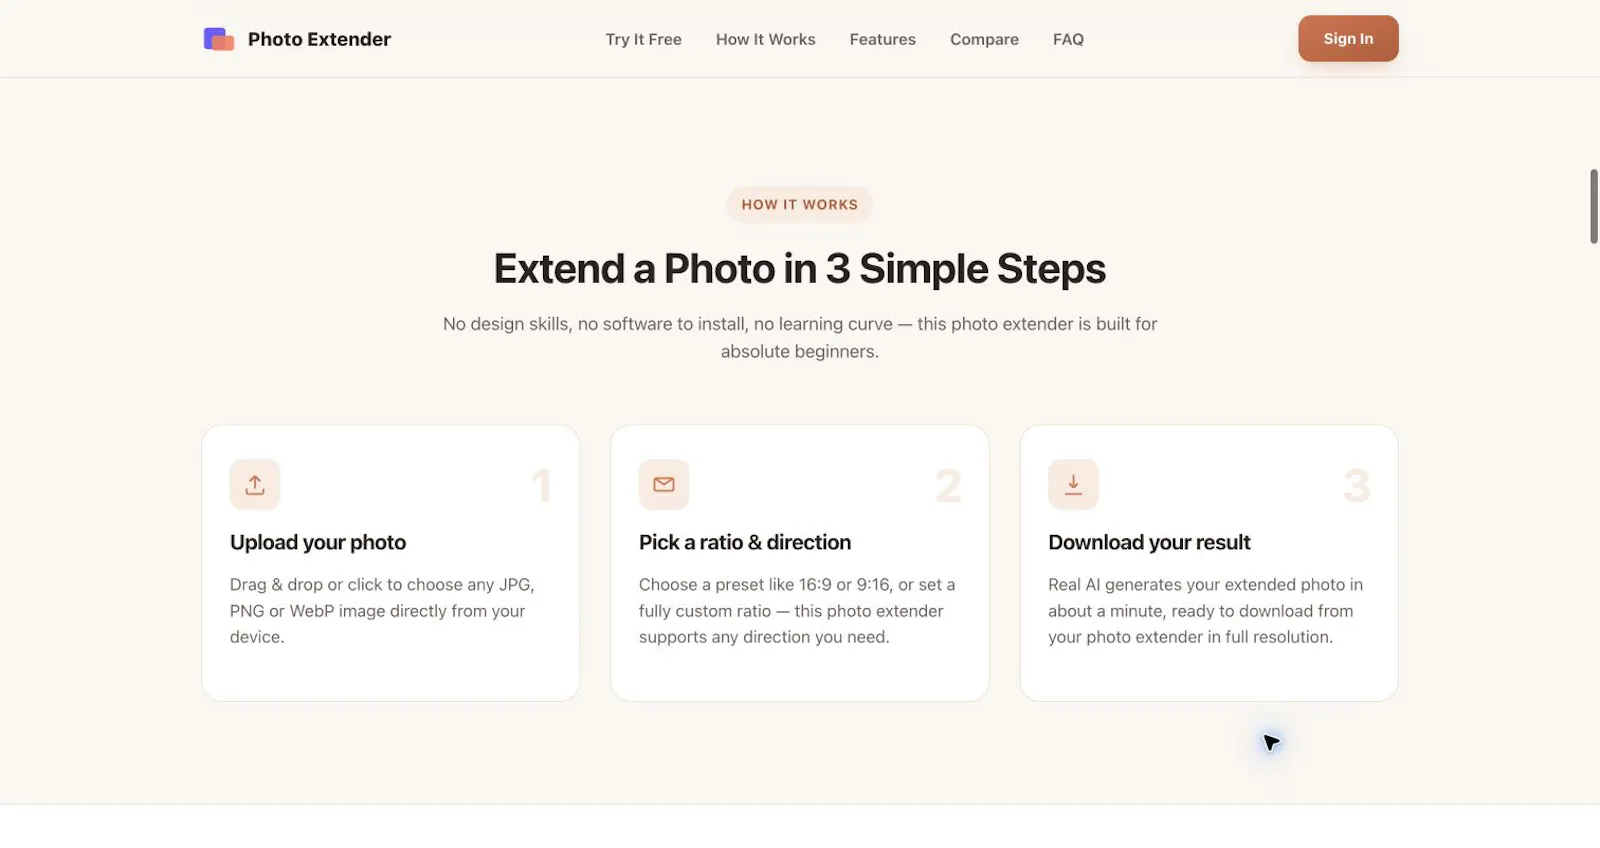Click the HOW IT WORKS badge
1600x848 pixels.
click(800, 204)
